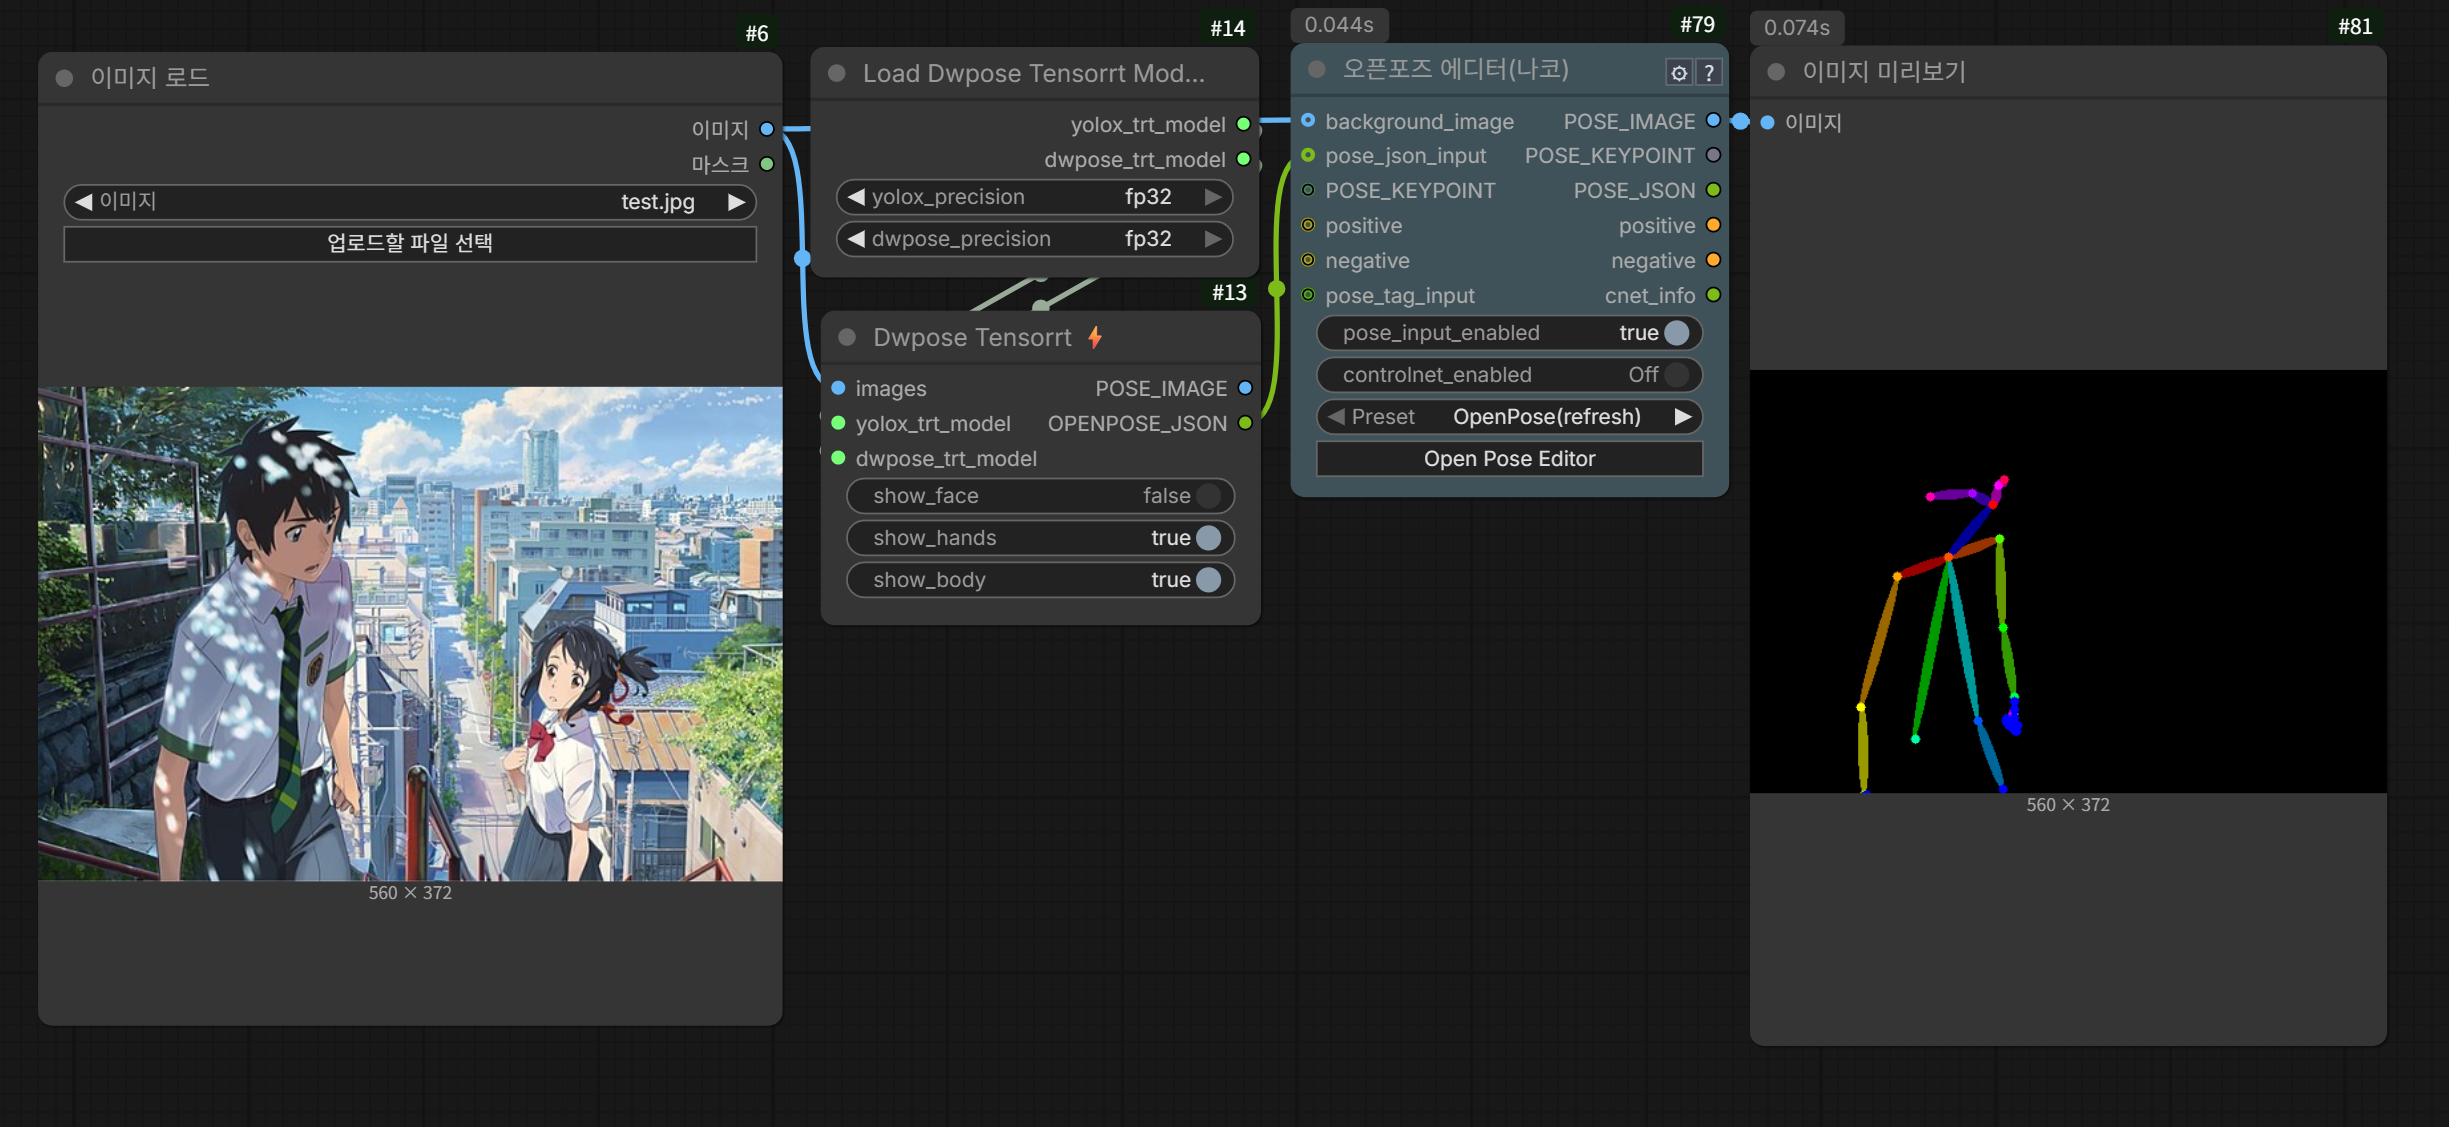Screen dimensions: 2449x1127
Task: Click the cnet_info output socket
Action: (x=1713, y=295)
